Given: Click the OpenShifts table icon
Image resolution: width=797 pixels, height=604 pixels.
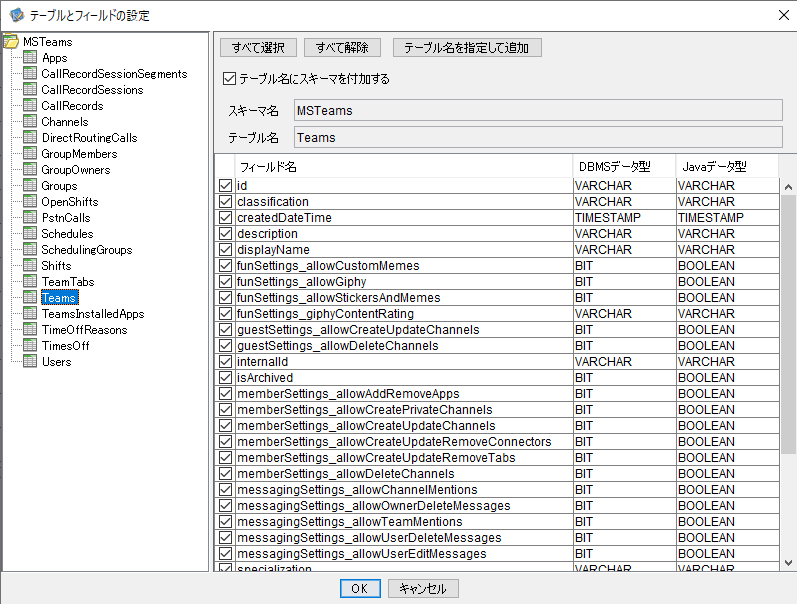Looking at the screenshot, I should coord(30,201).
